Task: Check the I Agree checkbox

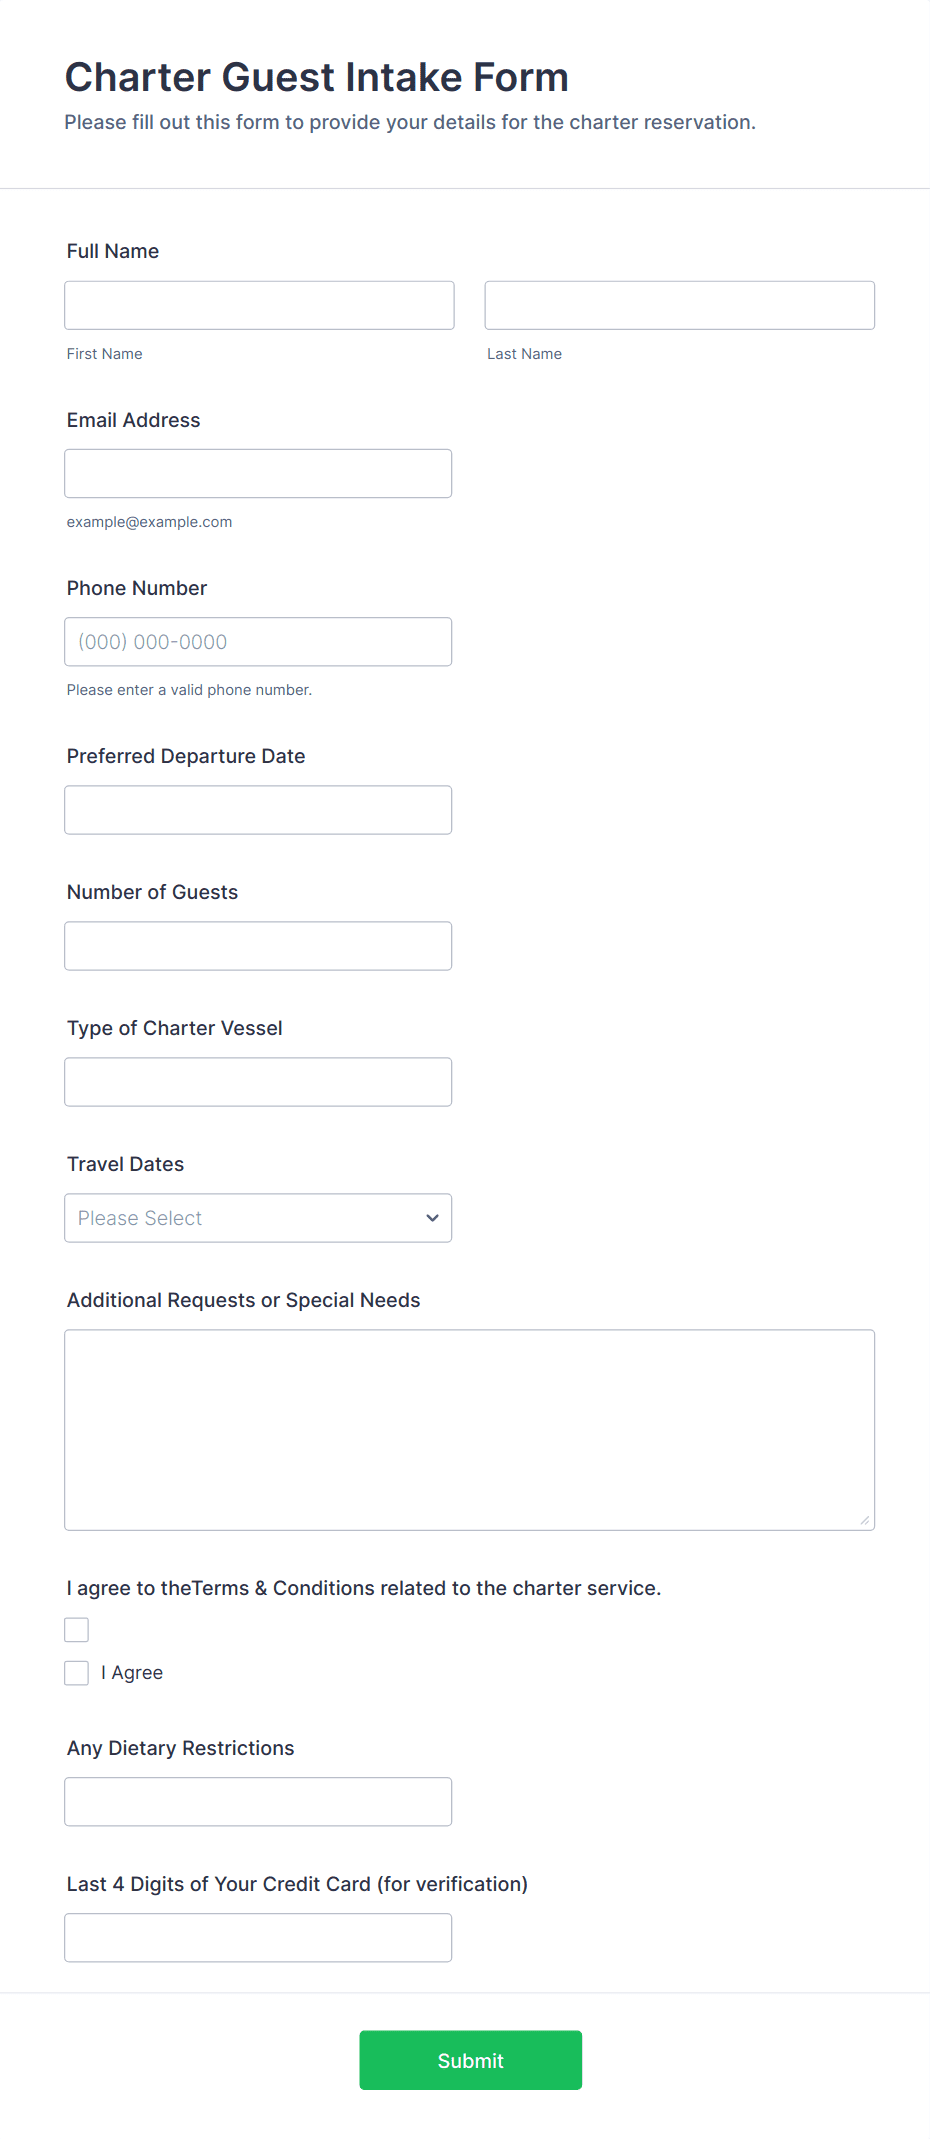Action: click(77, 1673)
